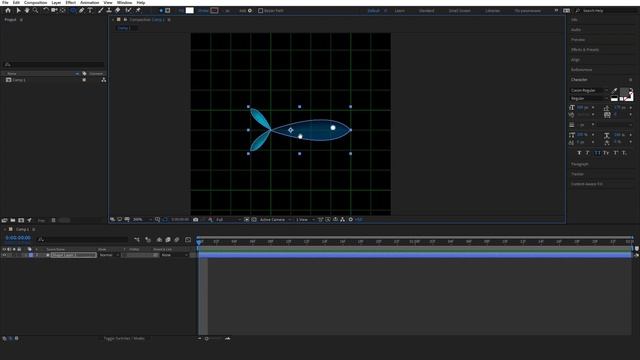Toggle Small Caps in the Character panel
Viewport: 640px width, 360px height.
606,153
